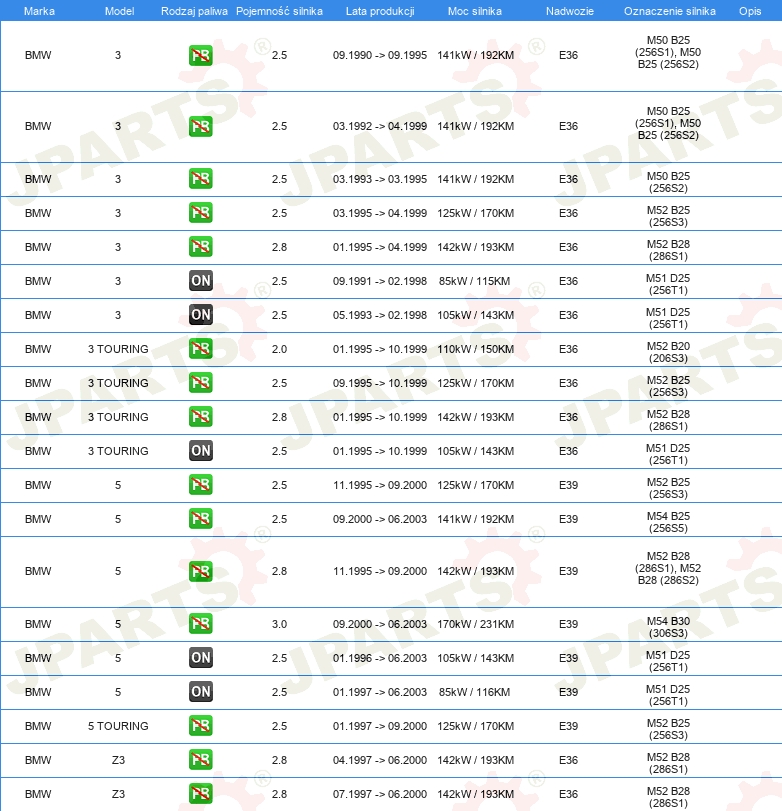Click the Rodzaj paliwa column header
The image size is (782, 811).
click(194, 11)
